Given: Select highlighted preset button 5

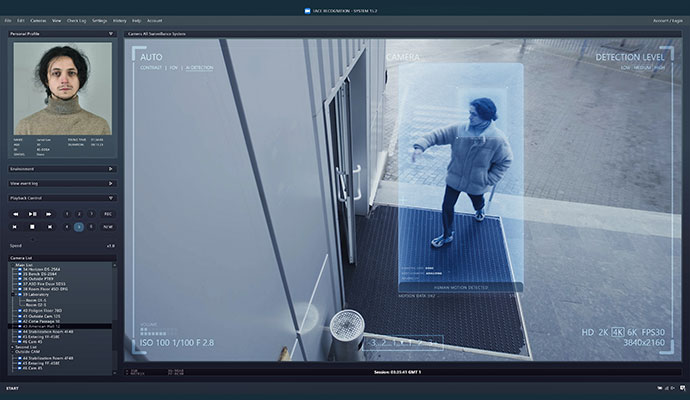Looking at the screenshot, I should pos(79,227).
